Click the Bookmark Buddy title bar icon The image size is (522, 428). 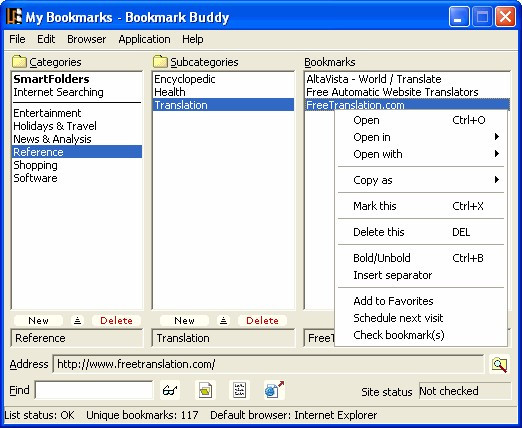(x=14, y=16)
